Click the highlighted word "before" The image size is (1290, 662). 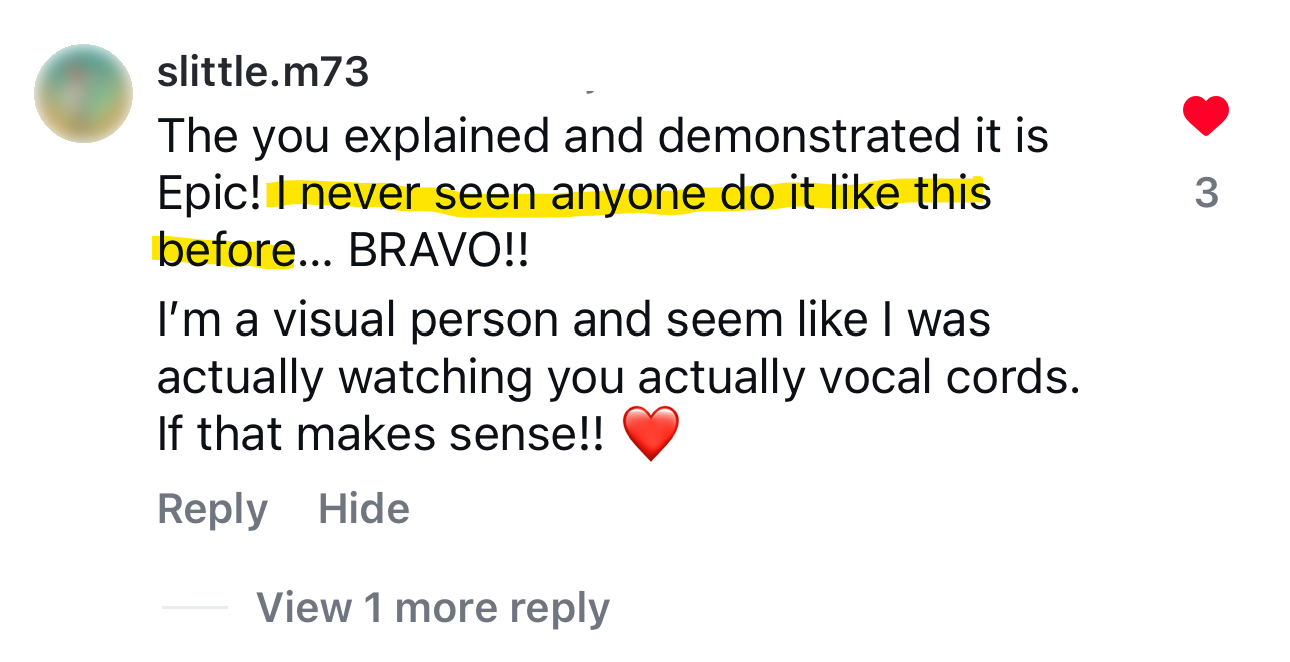click(x=226, y=252)
